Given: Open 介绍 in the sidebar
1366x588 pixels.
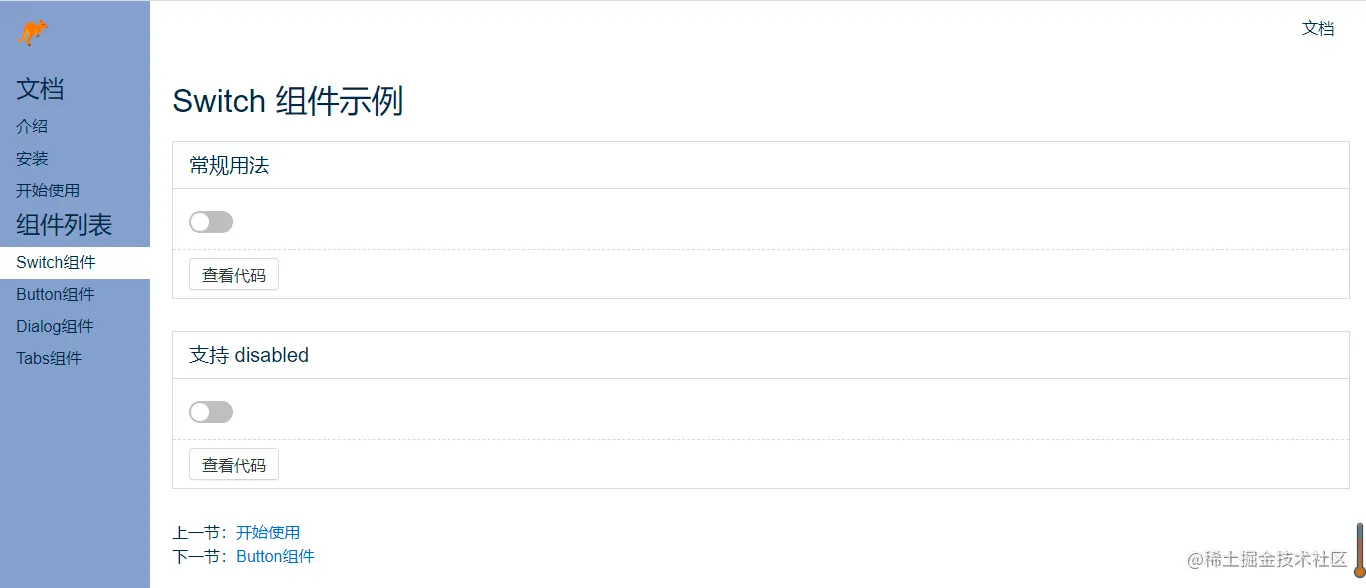Looking at the screenshot, I should coord(32,127).
